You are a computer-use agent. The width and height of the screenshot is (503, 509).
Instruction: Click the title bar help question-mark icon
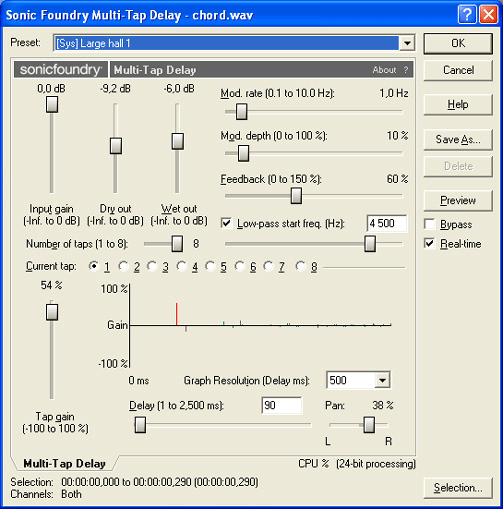pos(467,15)
